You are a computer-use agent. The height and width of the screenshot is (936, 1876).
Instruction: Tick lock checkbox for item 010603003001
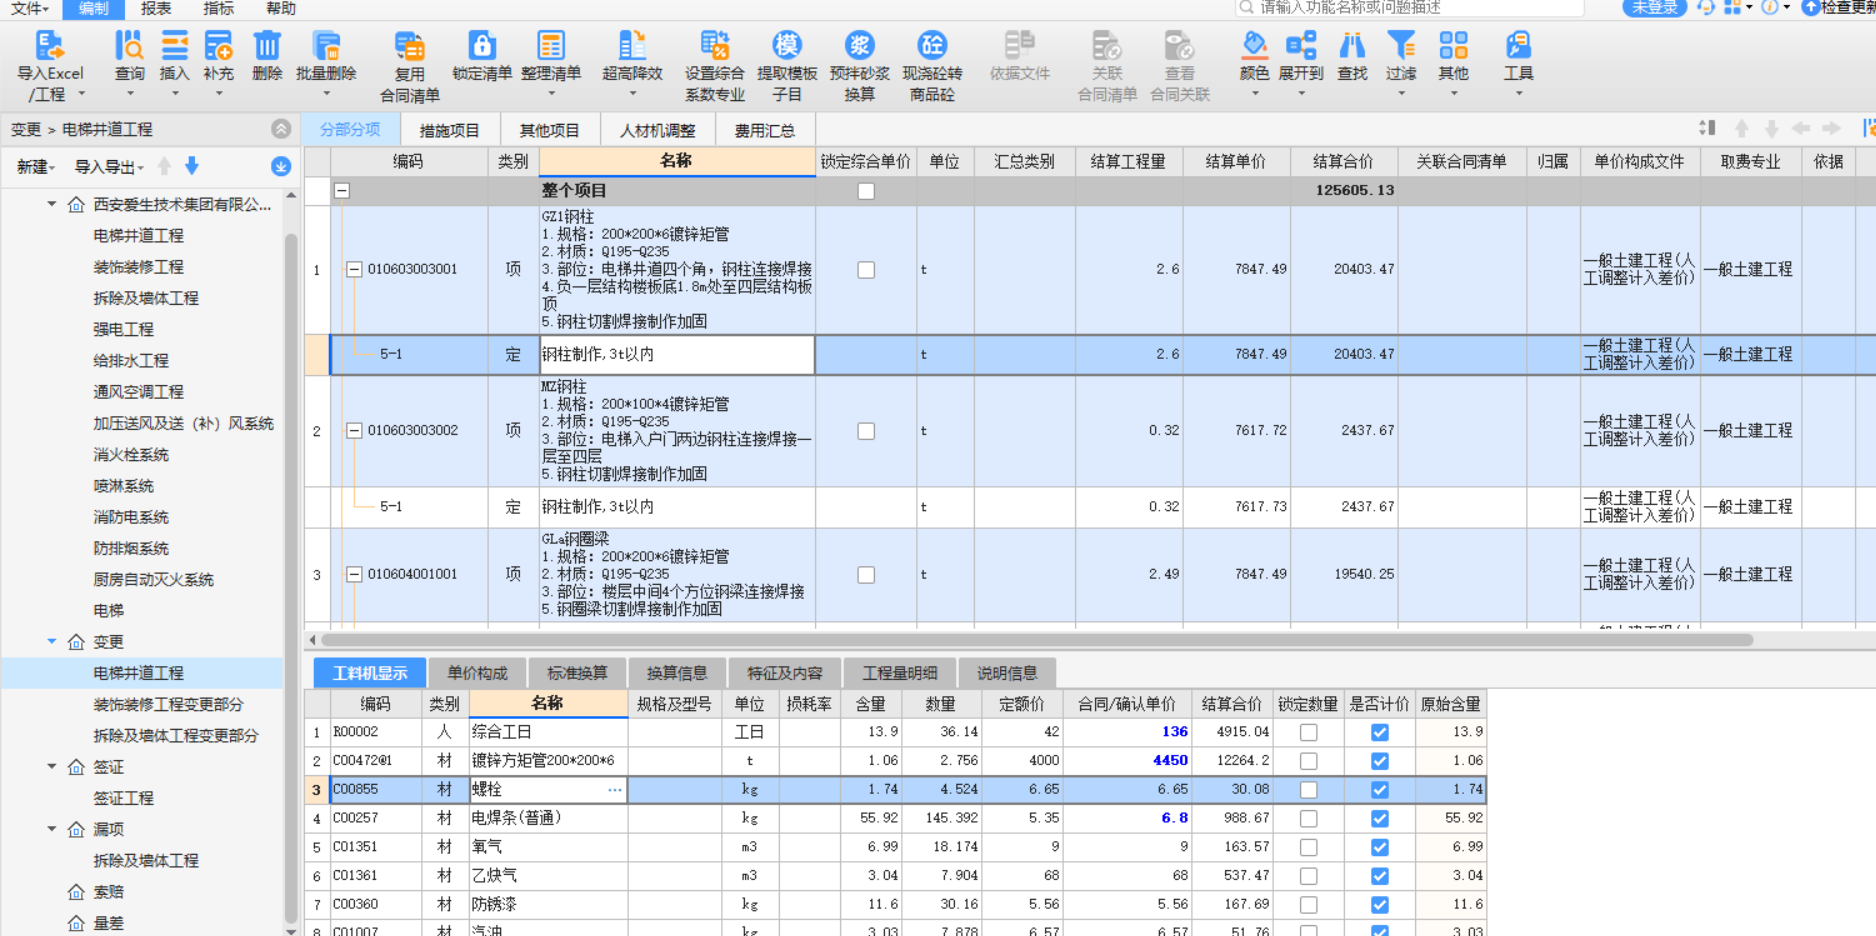click(866, 270)
